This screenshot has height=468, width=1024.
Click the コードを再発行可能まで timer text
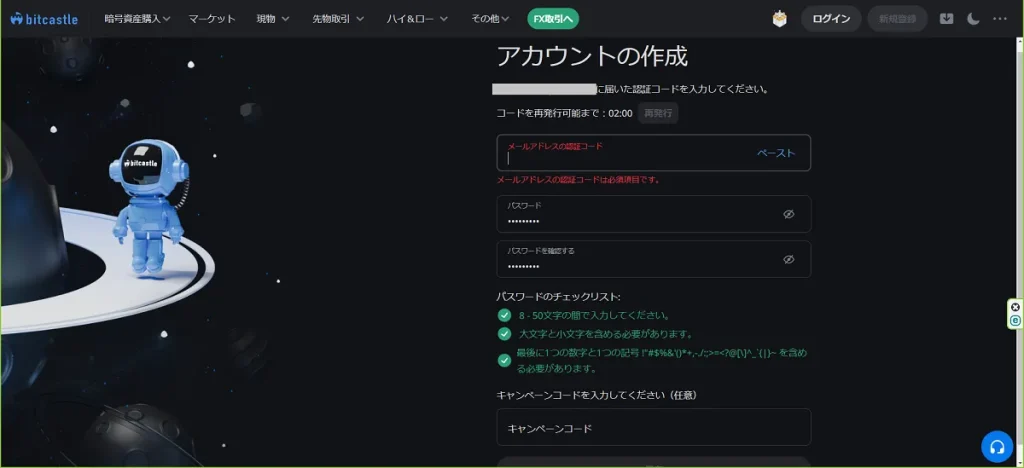[564, 113]
